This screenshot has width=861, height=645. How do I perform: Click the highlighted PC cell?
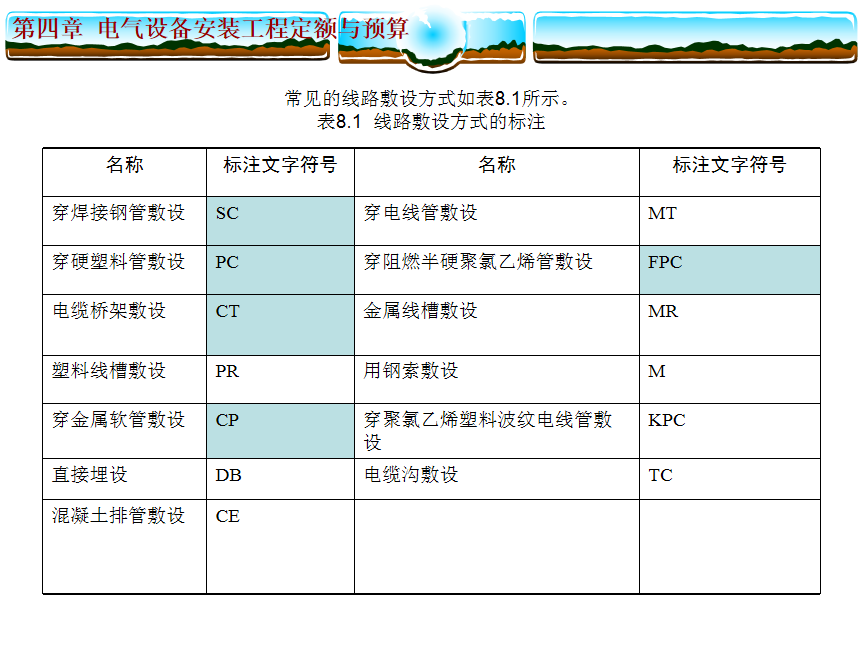(x=280, y=270)
